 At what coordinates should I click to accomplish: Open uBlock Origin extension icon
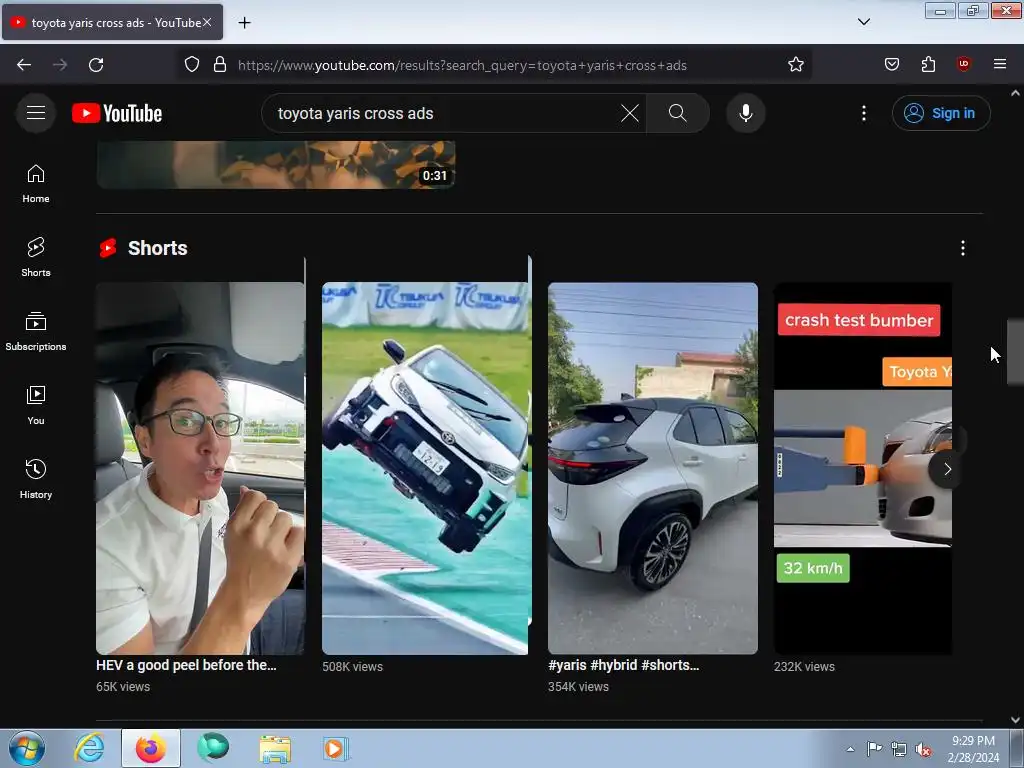tap(963, 64)
